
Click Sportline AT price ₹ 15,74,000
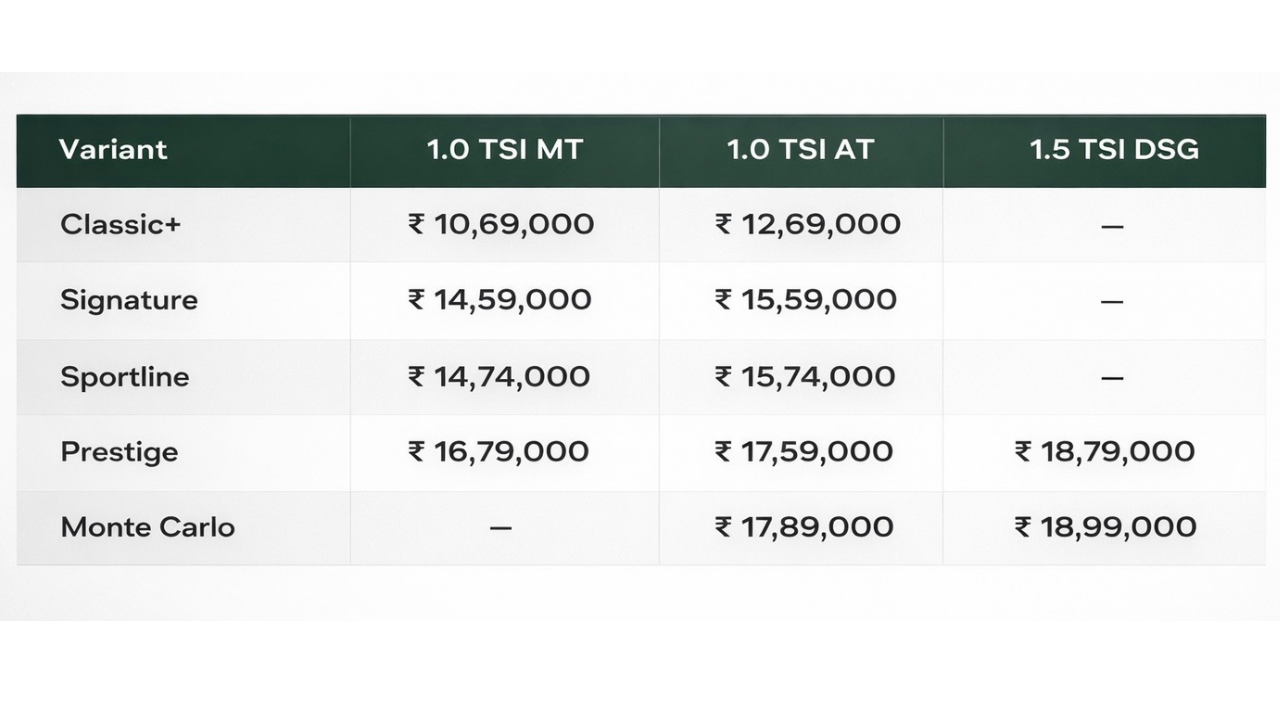[x=805, y=377]
